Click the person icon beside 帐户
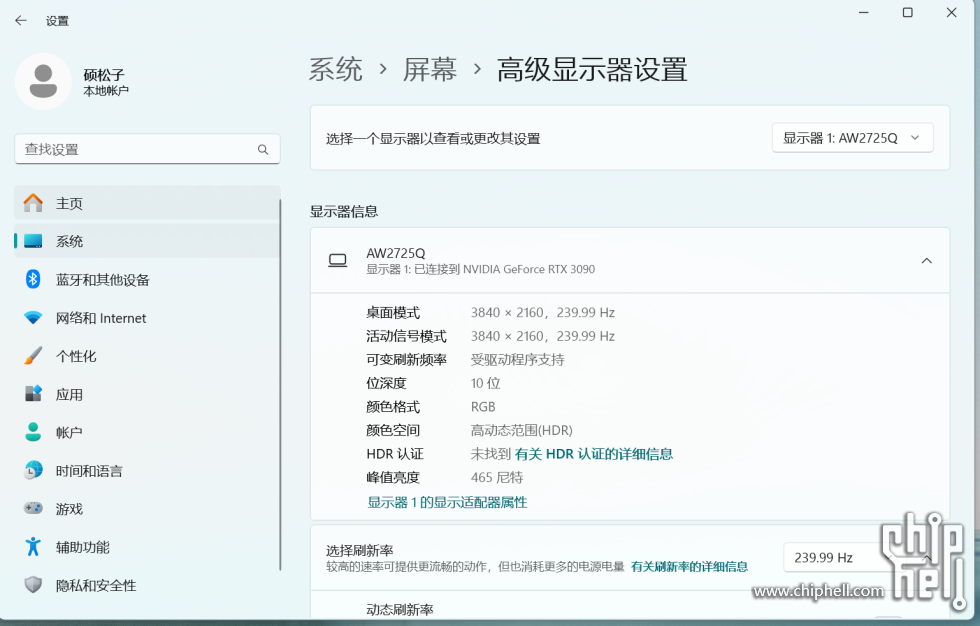 pyautogui.click(x=33, y=432)
